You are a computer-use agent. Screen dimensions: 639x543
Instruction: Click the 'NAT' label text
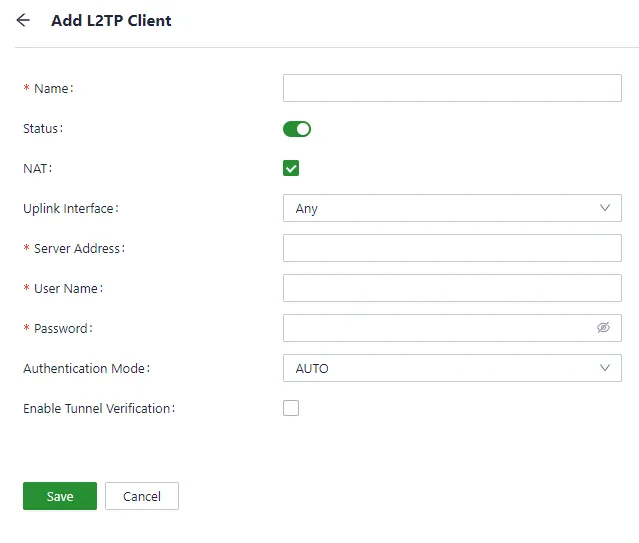[x=37, y=169]
